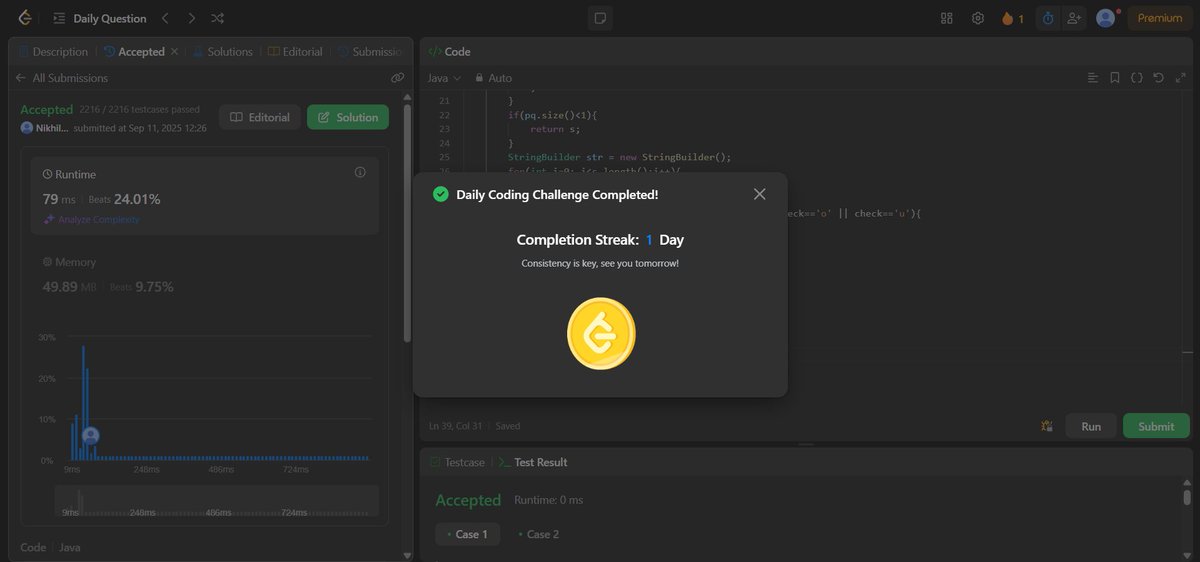Click the left panel vertical scrollbar
Image resolution: width=1200 pixels, height=562 pixels.
tap(407, 222)
